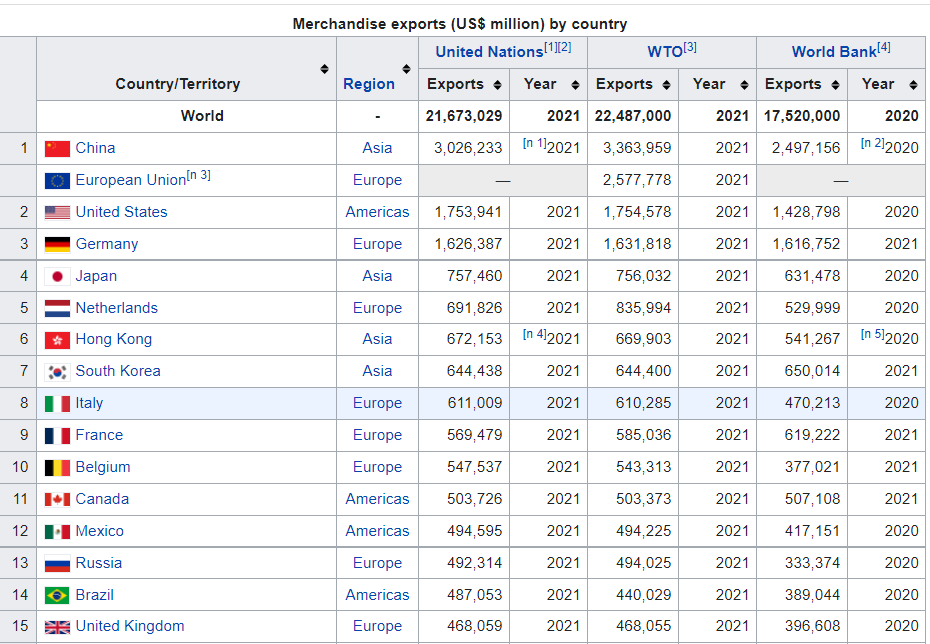Viewport: 930px width, 644px height.
Task: Open the Netherlands country link
Action: [116, 308]
